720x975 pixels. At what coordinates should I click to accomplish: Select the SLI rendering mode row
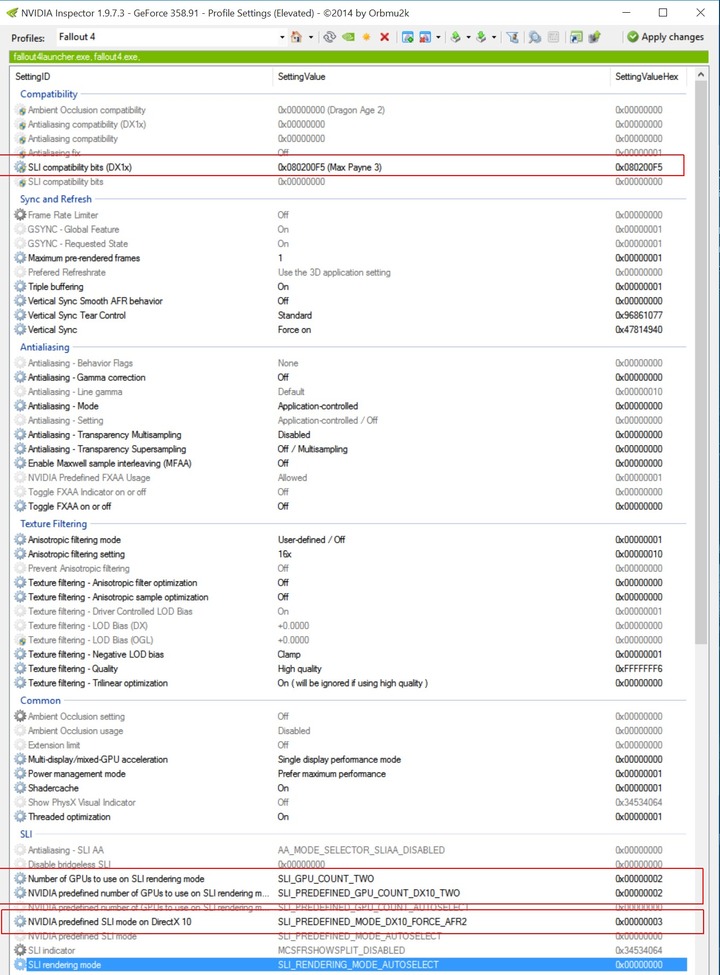(351, 964)
